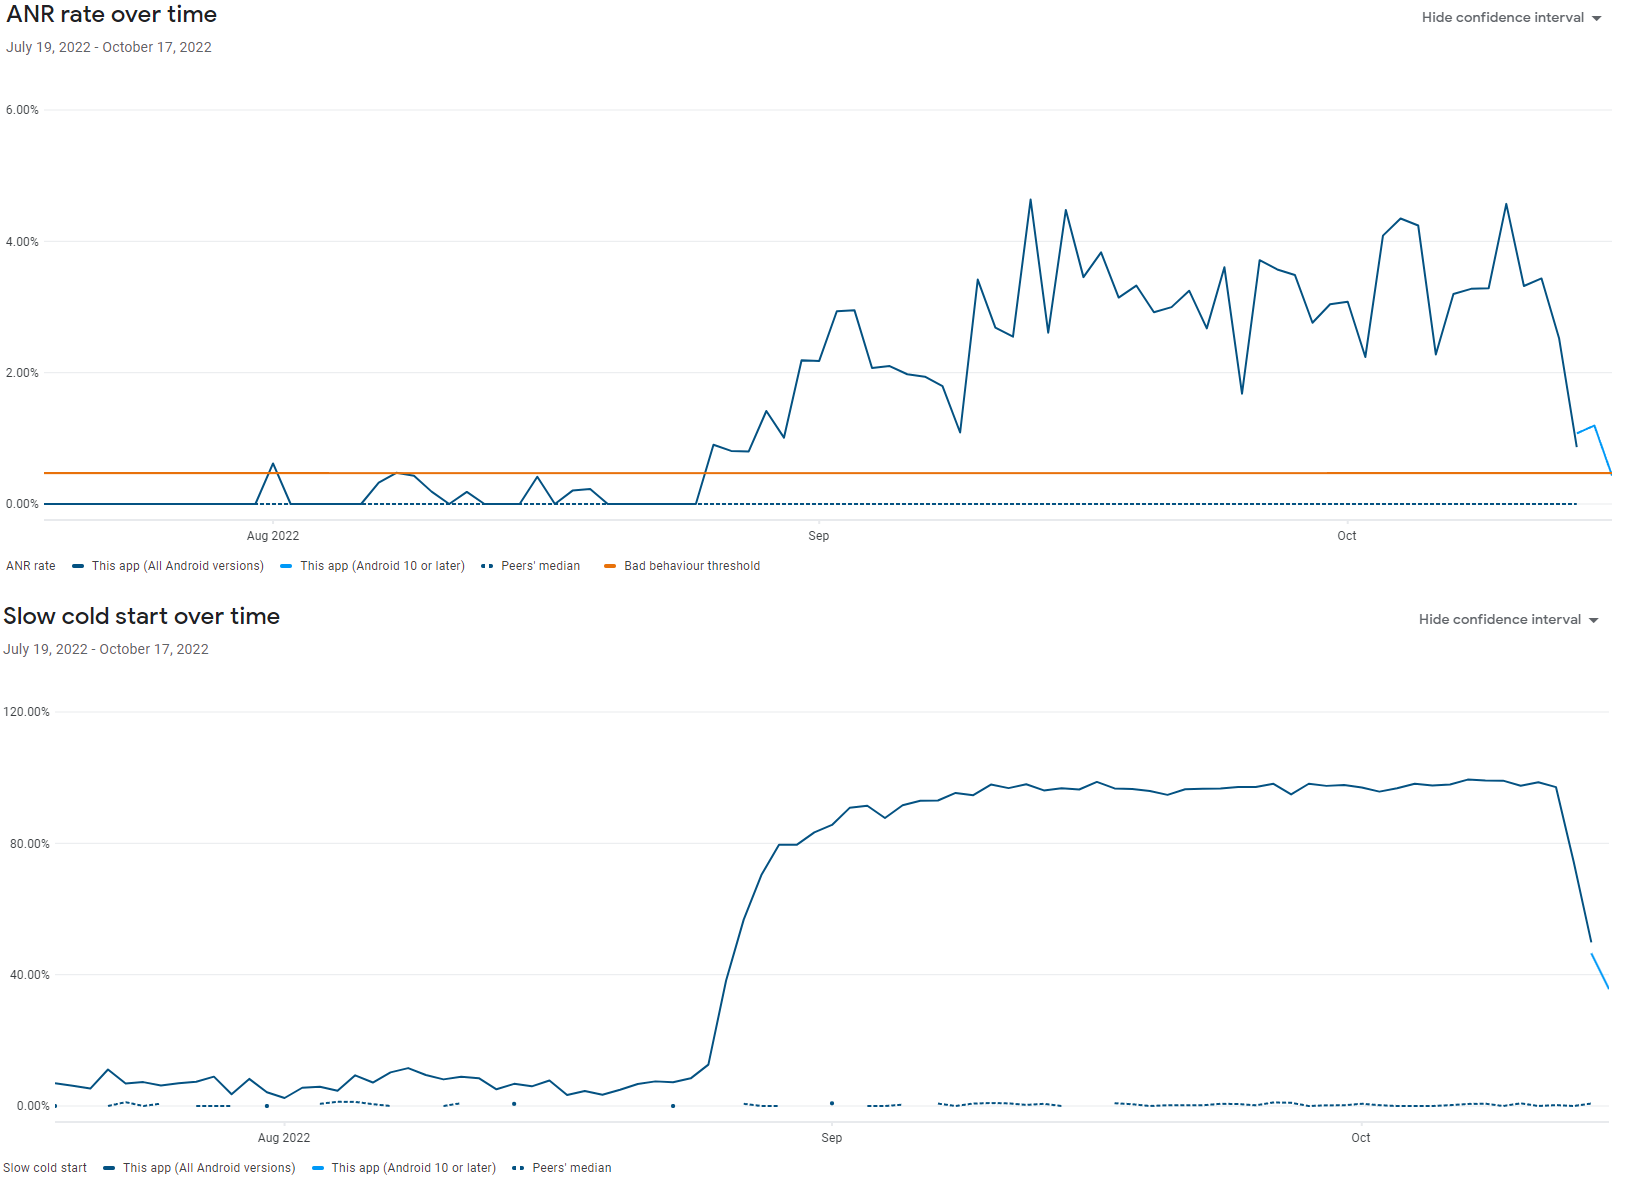Toggle 'This app (Android 10 or later)' cold start series

(414, 1167)
